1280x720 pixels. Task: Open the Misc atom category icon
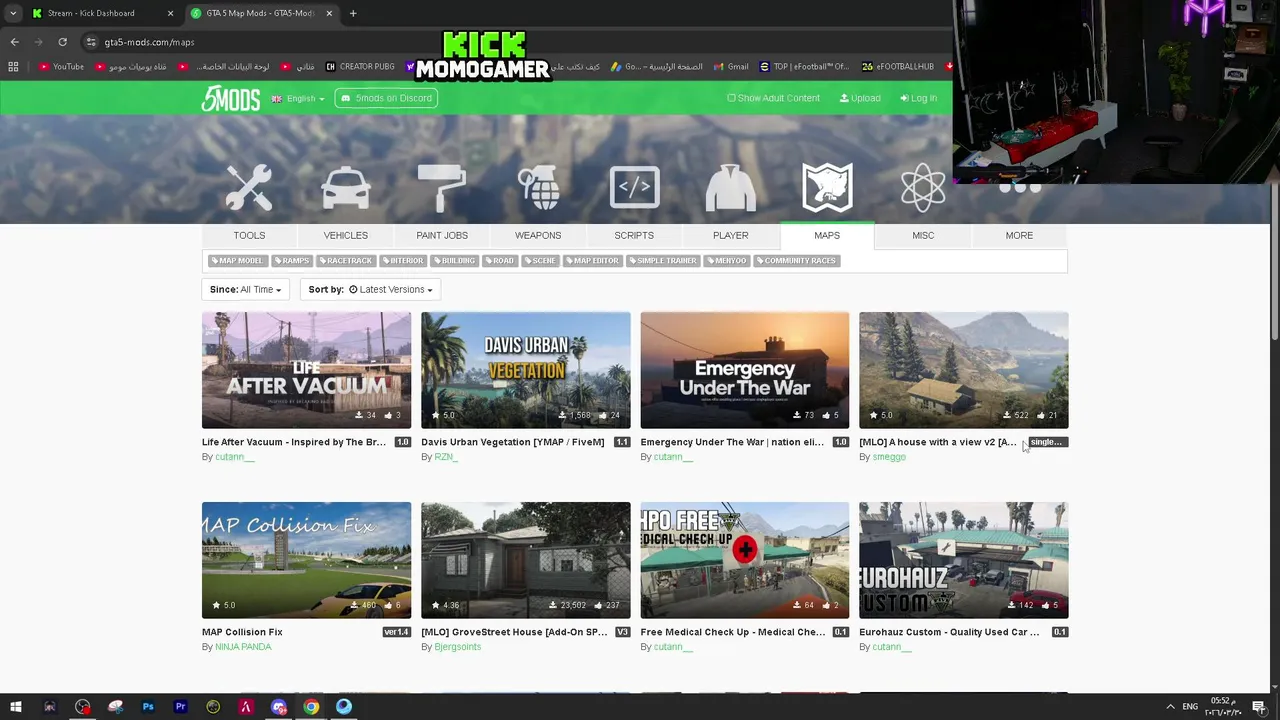click(x=923, y=188)
